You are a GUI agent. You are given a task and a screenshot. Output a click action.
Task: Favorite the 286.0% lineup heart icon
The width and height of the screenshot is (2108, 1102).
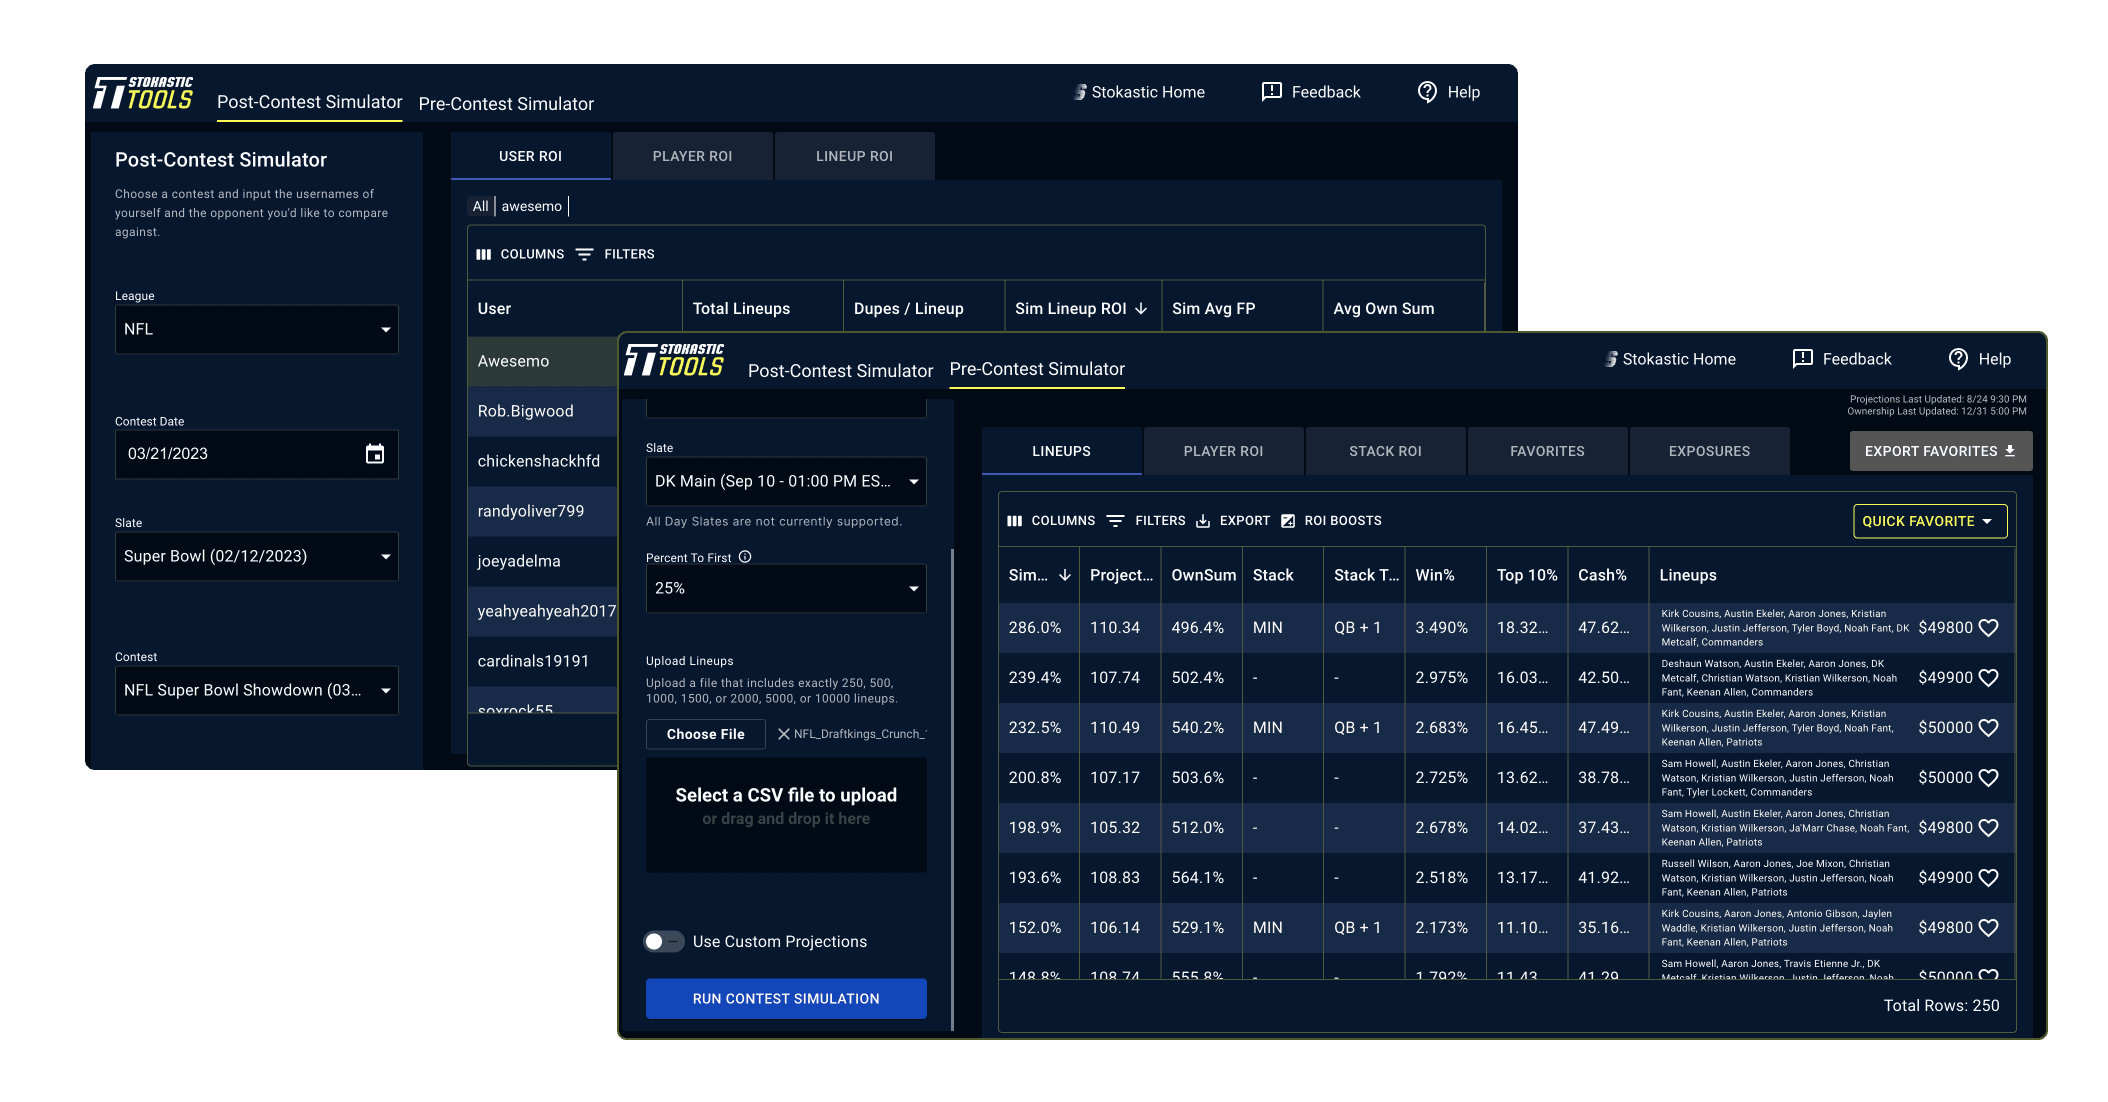pyautogui.click(x=1989, y=628)
